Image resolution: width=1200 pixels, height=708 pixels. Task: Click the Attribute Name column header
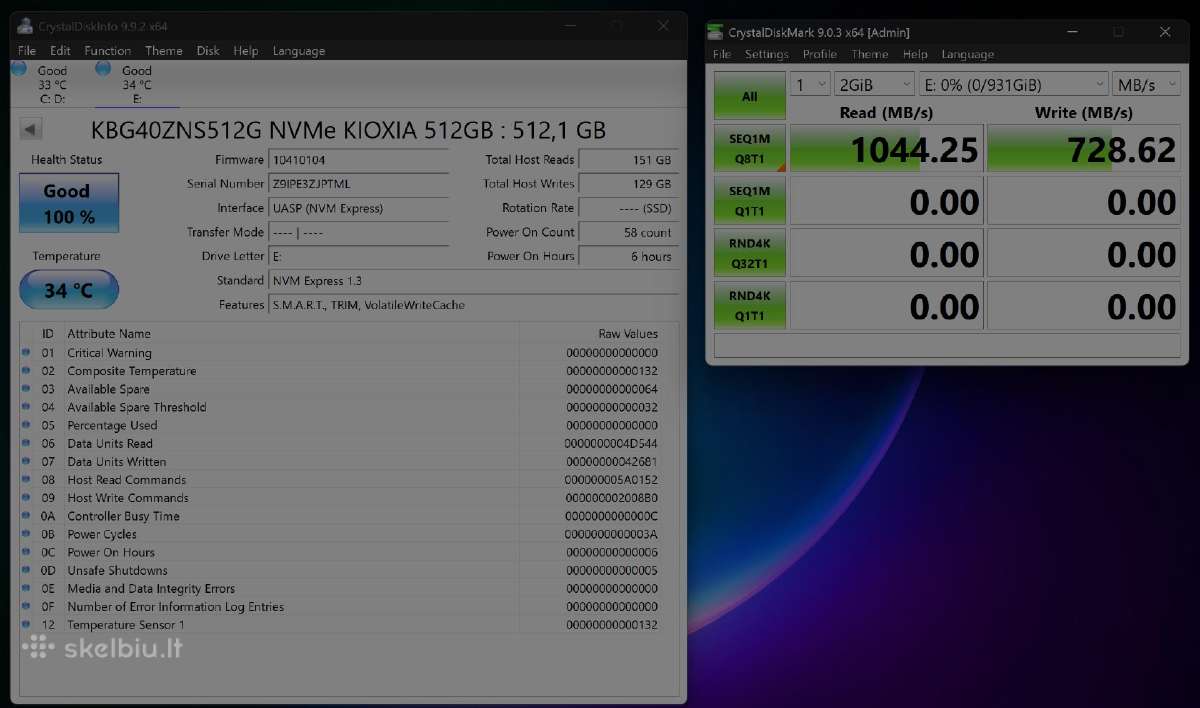tap(109, 333)
